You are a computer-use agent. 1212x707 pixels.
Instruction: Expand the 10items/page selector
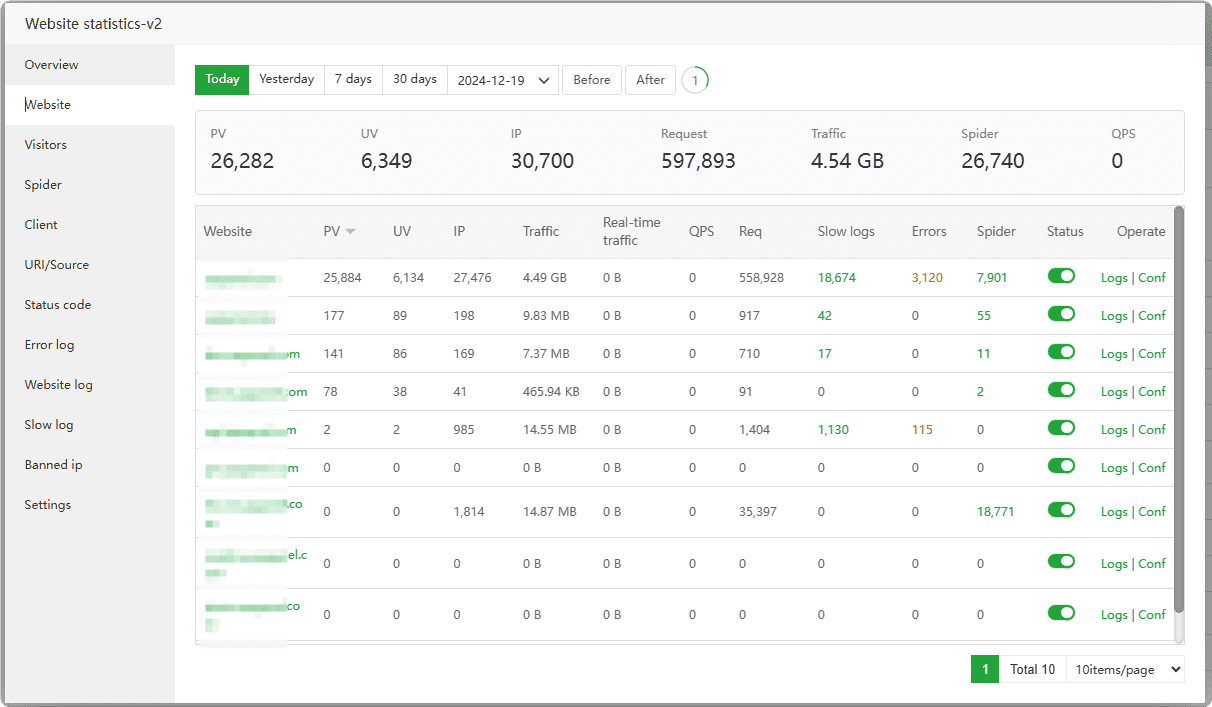pyautogui.click(x=1125, y=669)
